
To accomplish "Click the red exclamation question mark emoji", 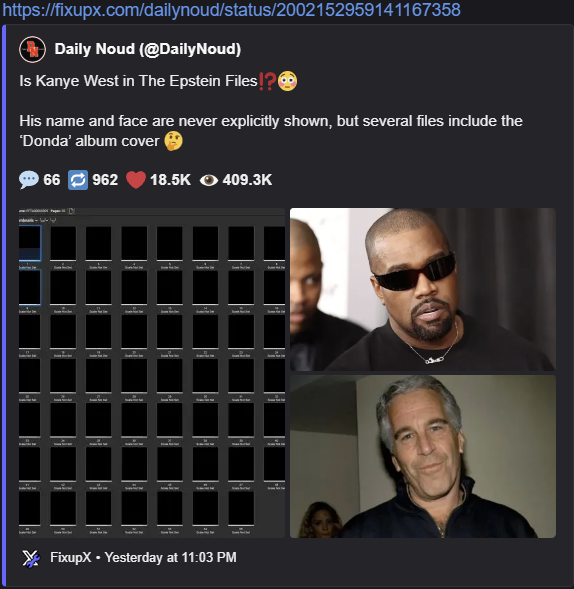I will [267, 81].
